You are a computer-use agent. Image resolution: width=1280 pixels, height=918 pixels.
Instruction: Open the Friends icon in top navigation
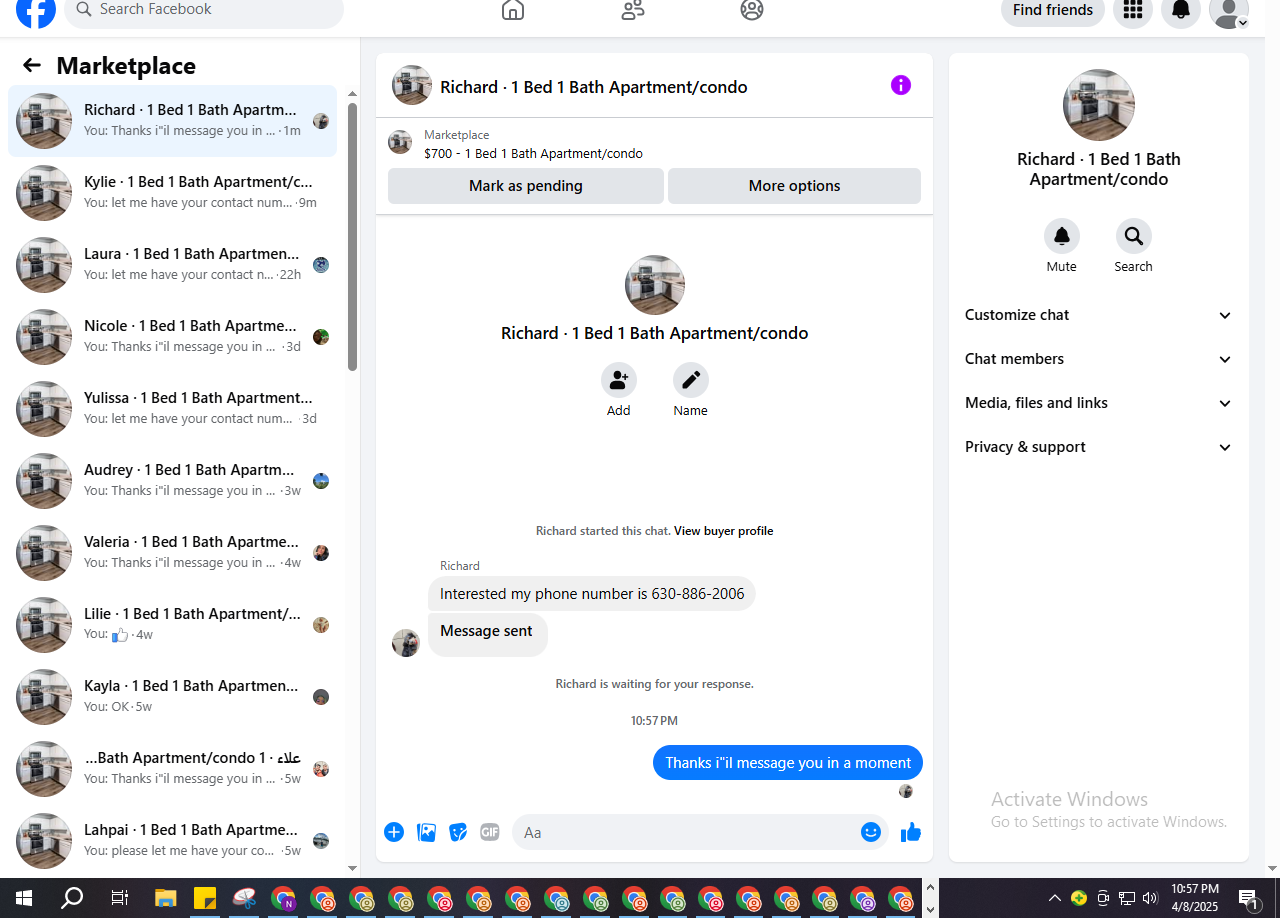click(x=633, y=10)
